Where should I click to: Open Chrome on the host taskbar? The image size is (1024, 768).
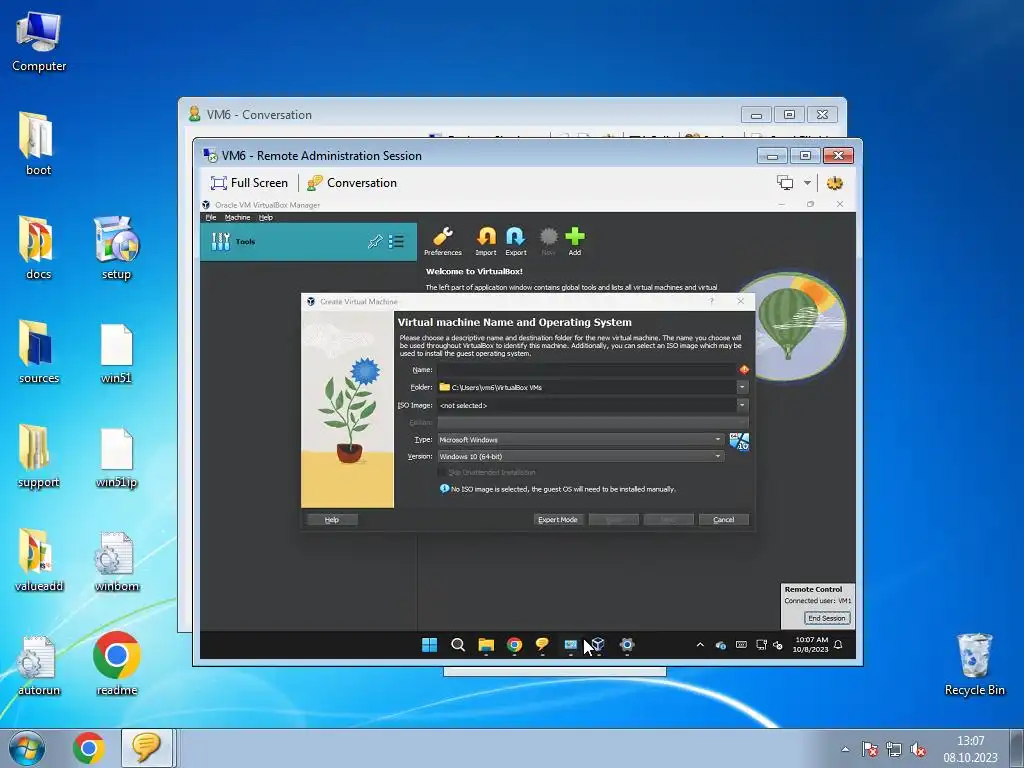point(89,748)
